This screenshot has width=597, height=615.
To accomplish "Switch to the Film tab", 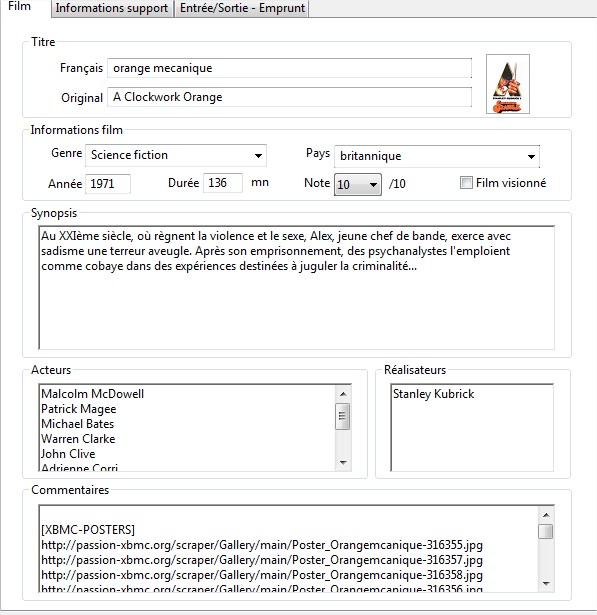I will point(20,7).
